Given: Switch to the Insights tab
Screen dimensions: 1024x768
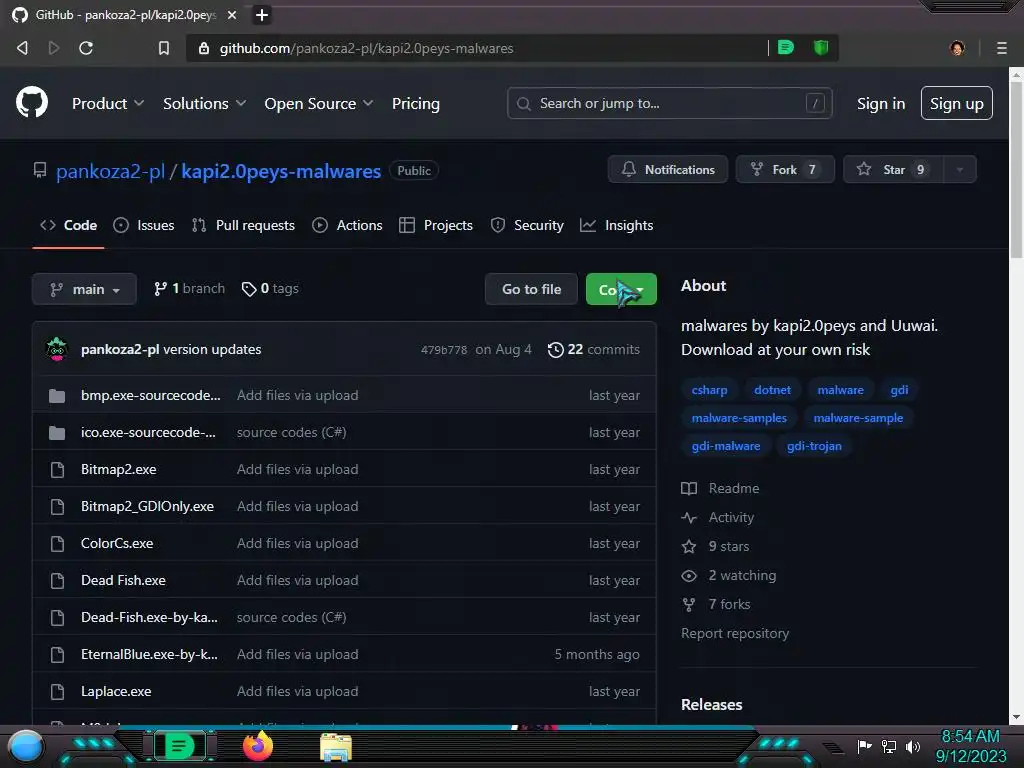Looking at the screenshot, I should [x=616, y=225].
